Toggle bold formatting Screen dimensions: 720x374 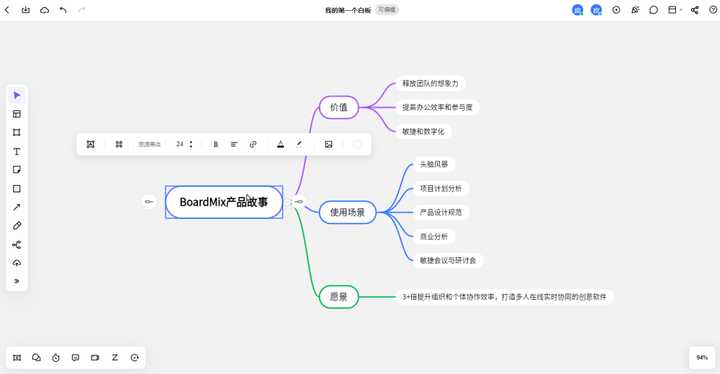[x=215, y=144]
